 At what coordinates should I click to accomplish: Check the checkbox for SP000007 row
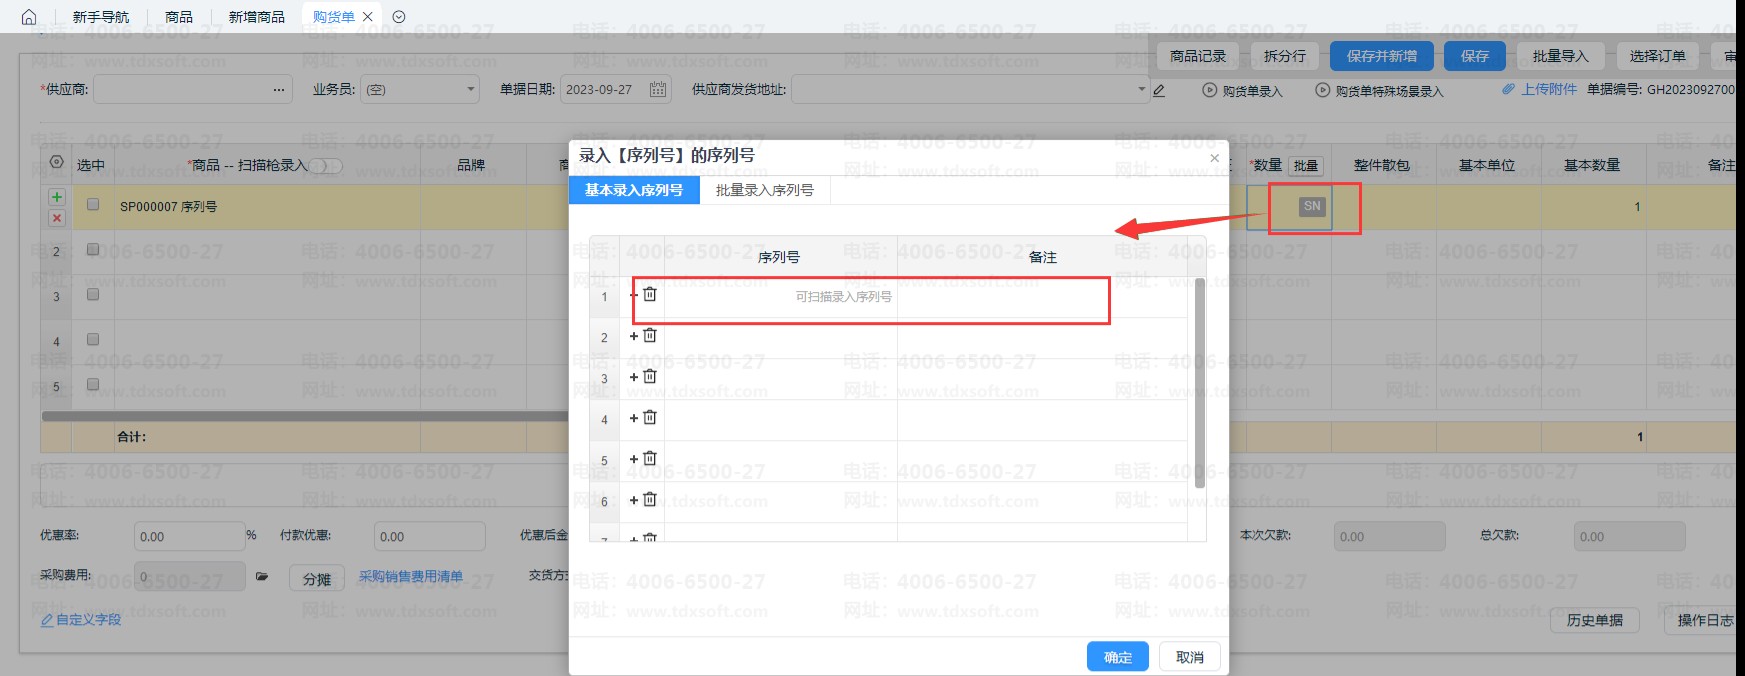93,205
